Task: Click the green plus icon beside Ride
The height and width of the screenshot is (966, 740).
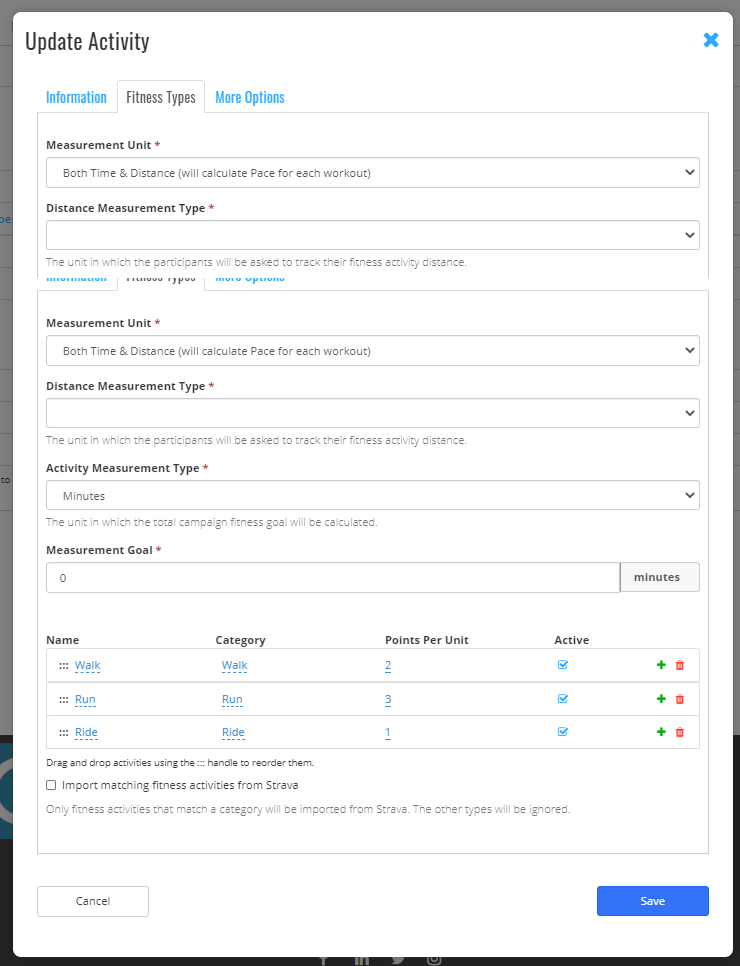Action: tap(660, 731)
